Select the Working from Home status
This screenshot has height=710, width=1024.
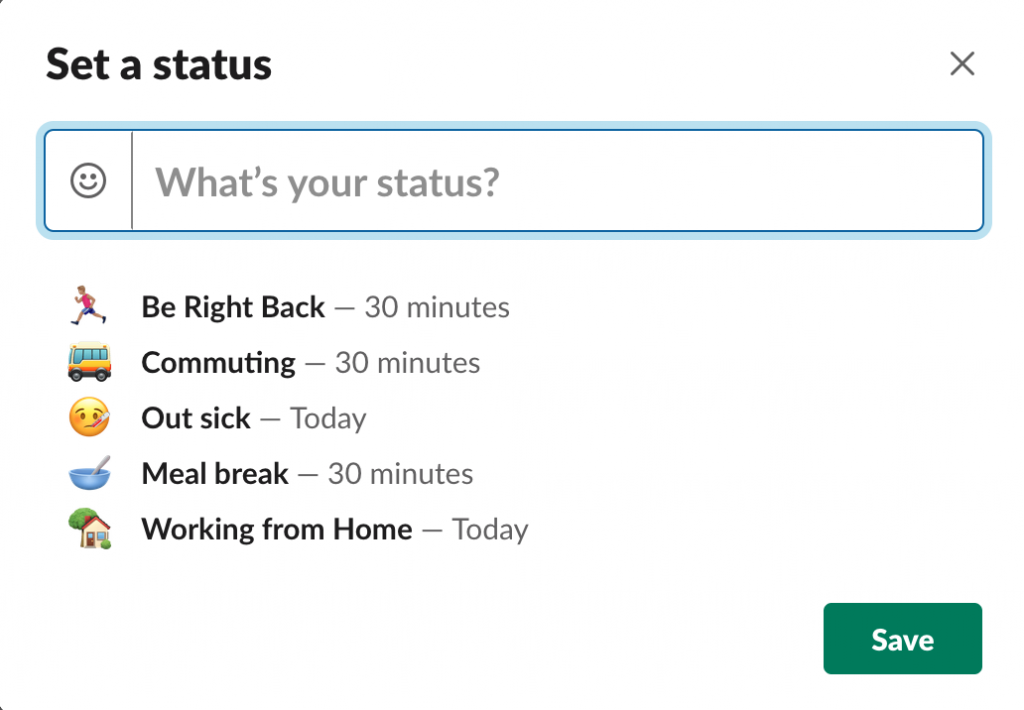click(x=277, y=529)
